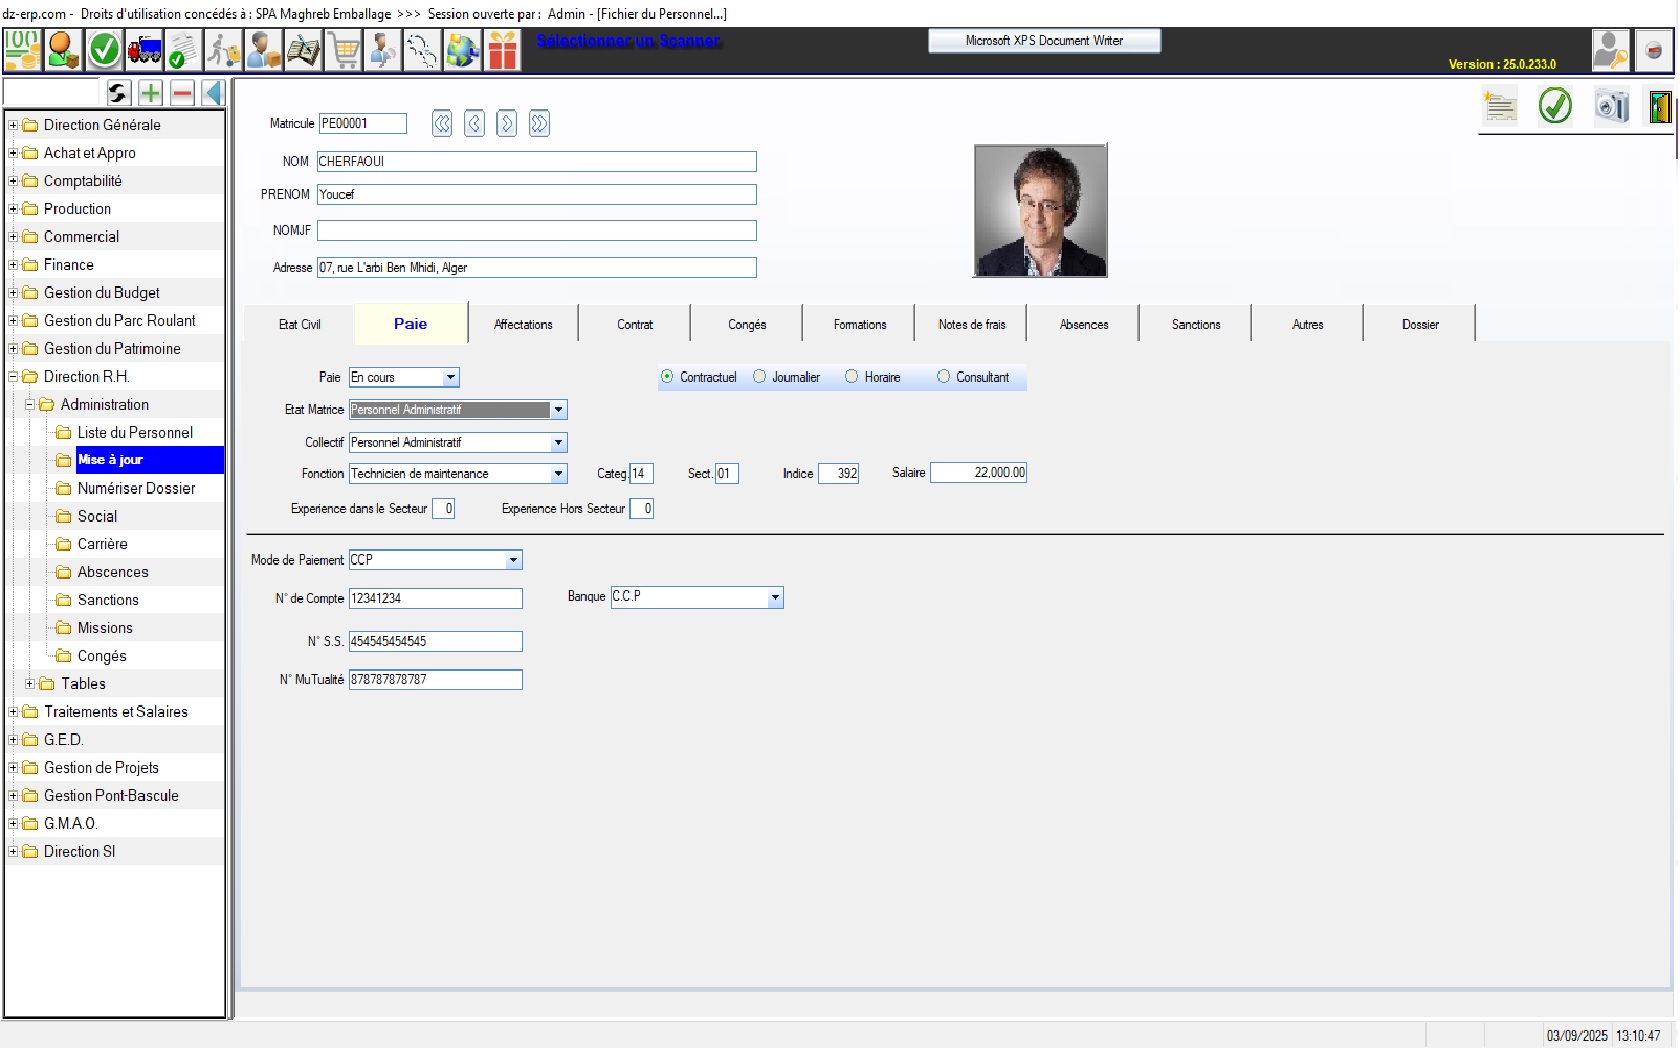Click the camera icon to capture photo
This screenshot has width=1680, height=1050.
point(1611,106)
